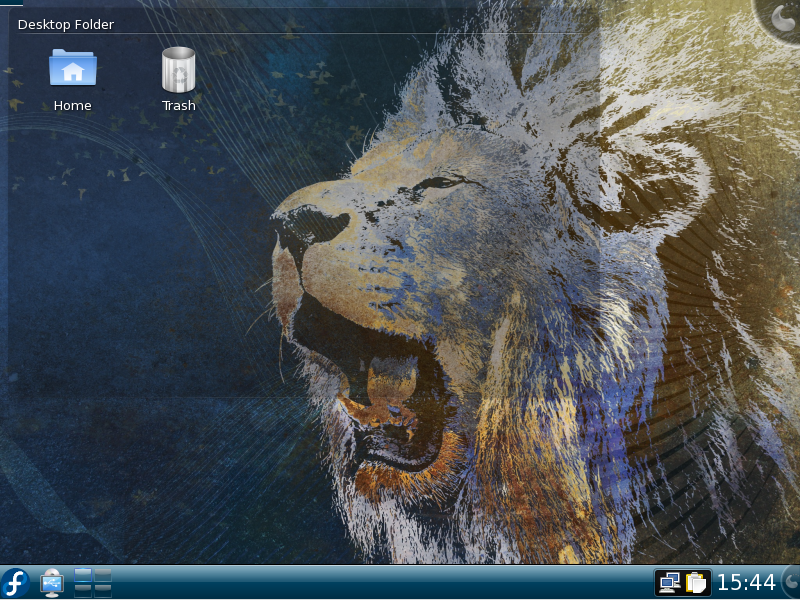
Task: Switch to the fourth virtual desktop in pager
Action: (x=103, y=590)
